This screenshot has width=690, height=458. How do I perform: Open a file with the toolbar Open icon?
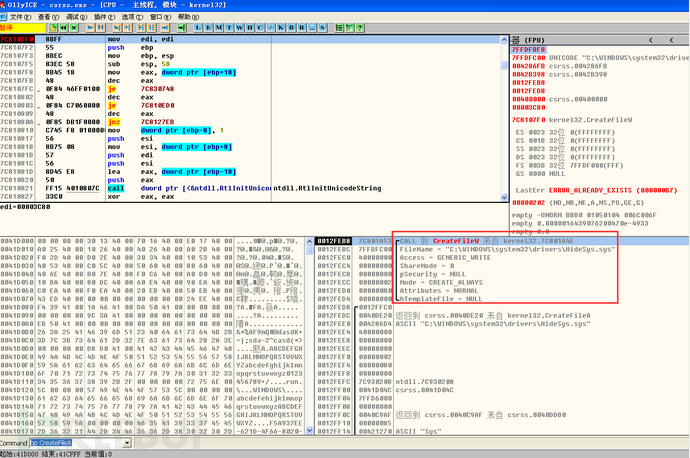(x=53, y=28)
